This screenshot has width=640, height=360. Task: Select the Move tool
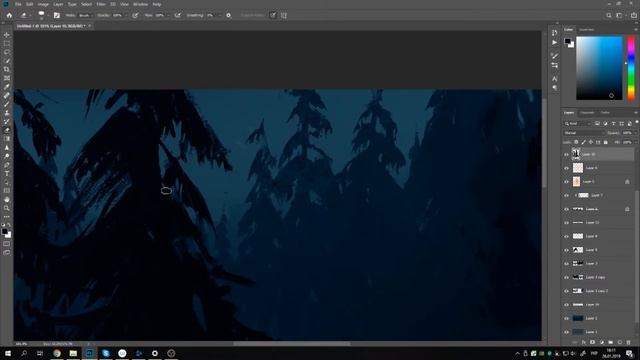pyautogui.click(x=7, y=35)
